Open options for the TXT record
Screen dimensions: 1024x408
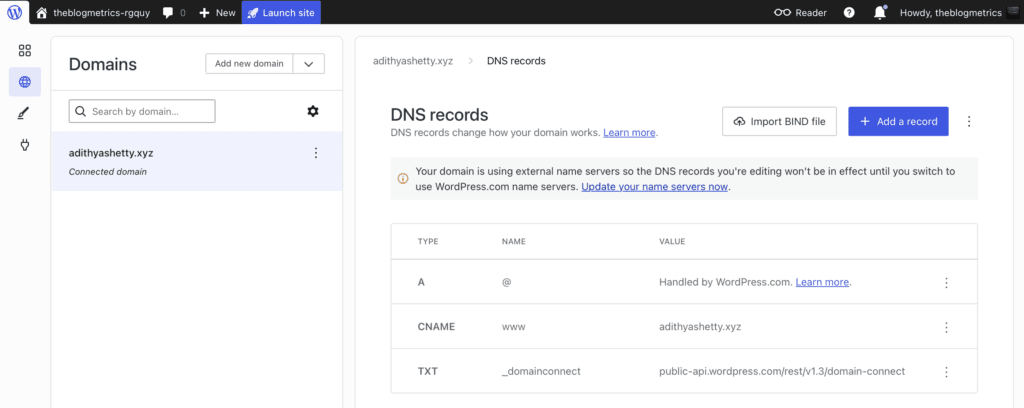click(946, 371)
